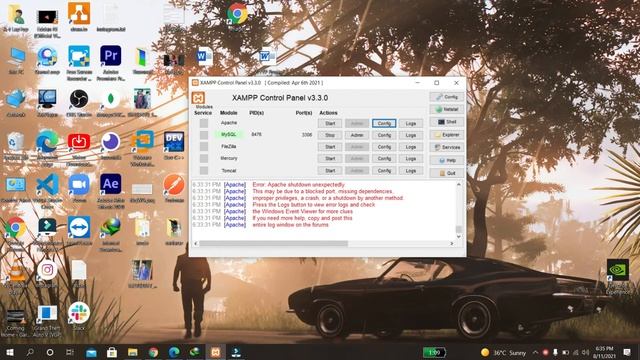Toggle the MySQL service checkbox

pos(204,135)
